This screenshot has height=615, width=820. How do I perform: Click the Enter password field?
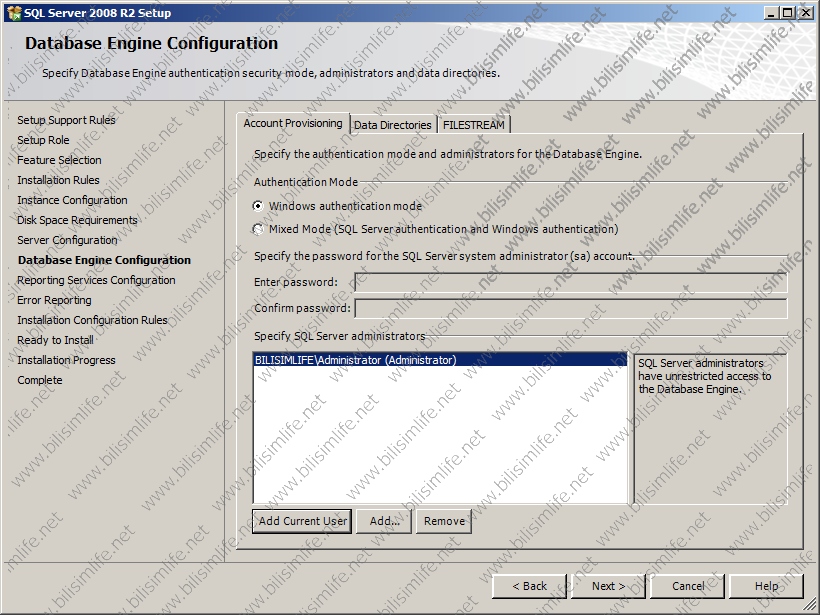[570, 283]
